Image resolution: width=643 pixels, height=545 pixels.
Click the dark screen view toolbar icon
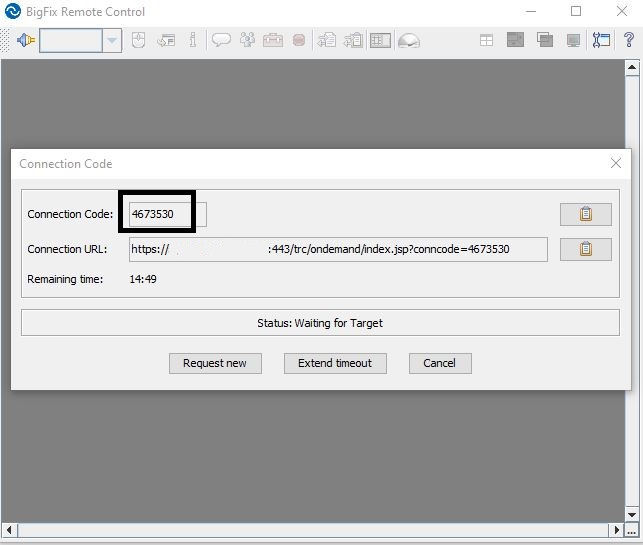pyautogui.click(x=515, y=40)
